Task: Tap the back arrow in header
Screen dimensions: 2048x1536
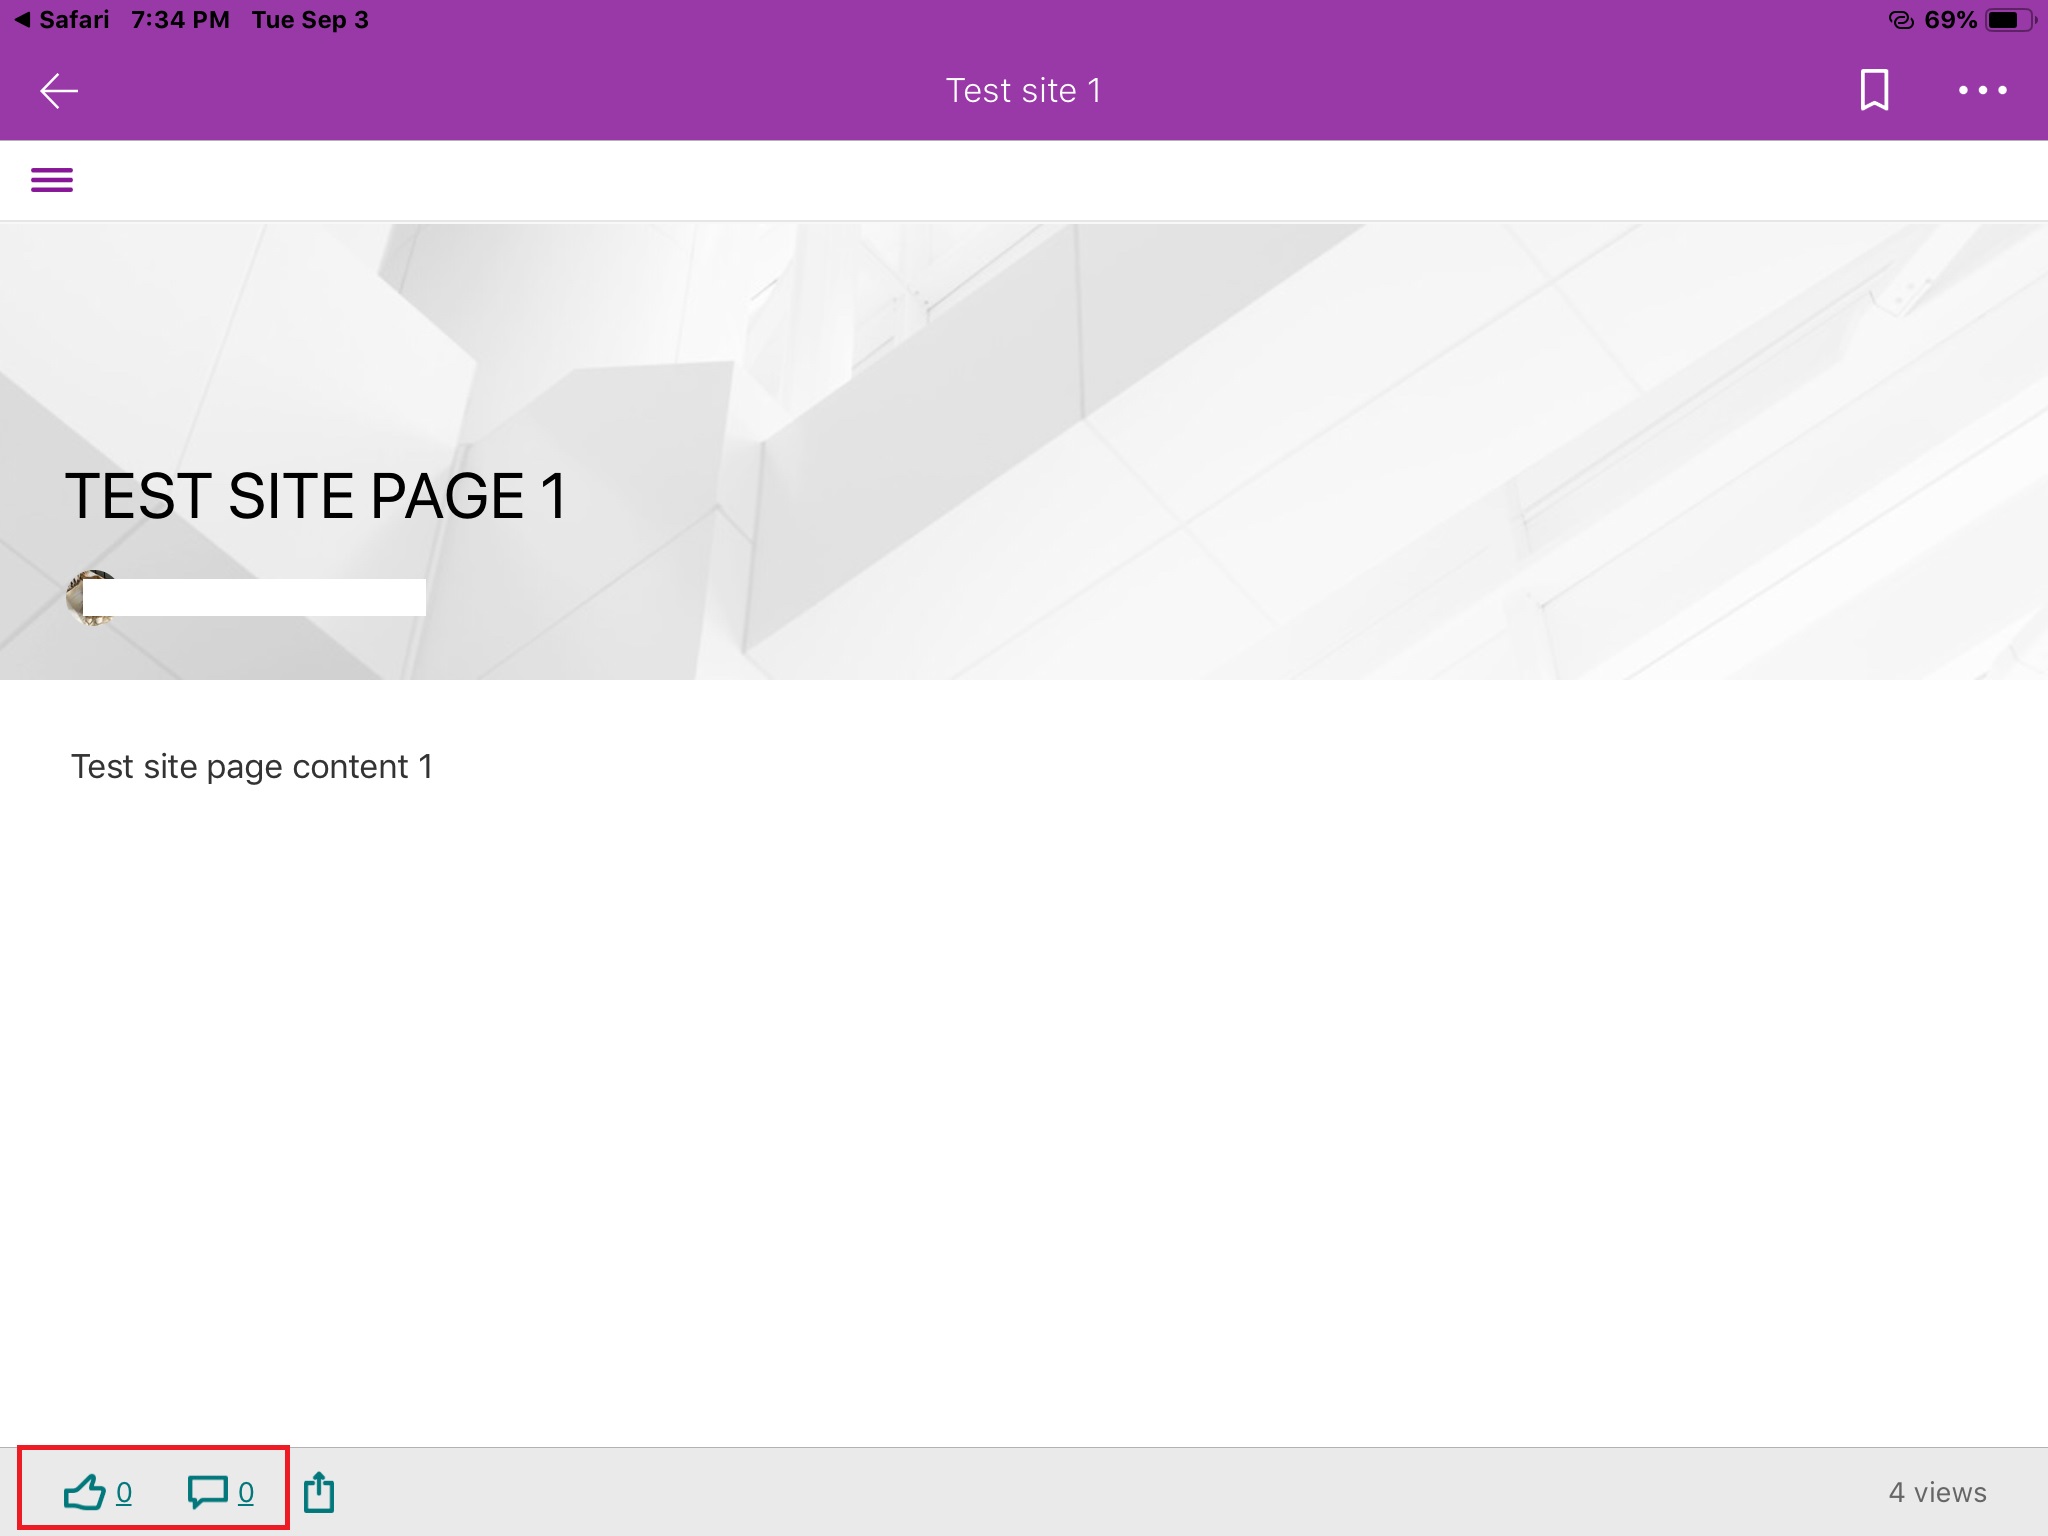Action: point(59,91)
